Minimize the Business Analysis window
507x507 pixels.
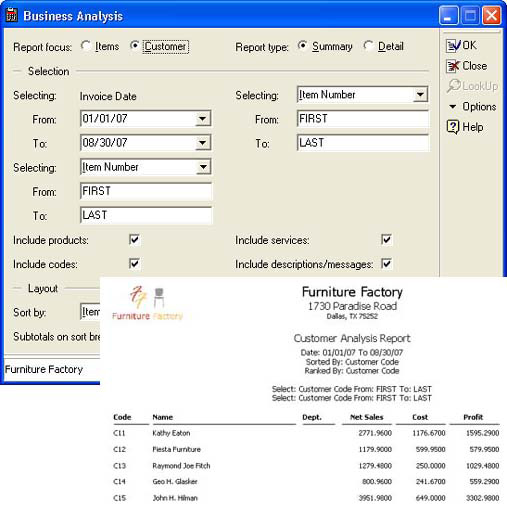click(x=448, y=15)
